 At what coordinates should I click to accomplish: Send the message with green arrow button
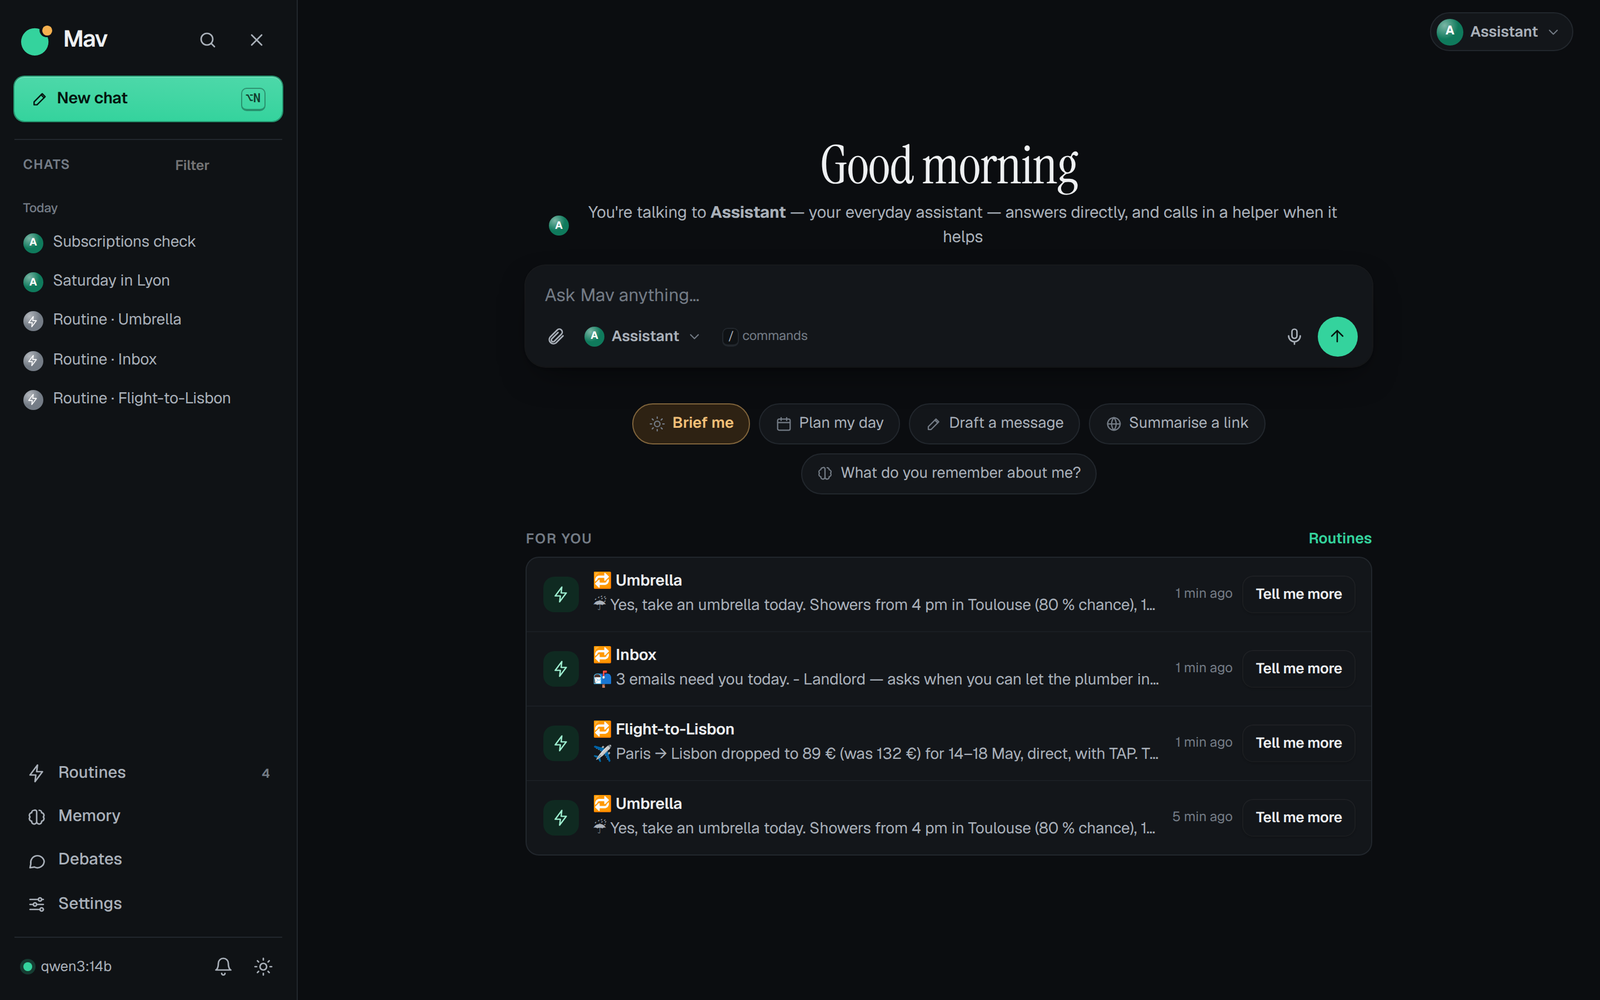[x=1337, y=337]
